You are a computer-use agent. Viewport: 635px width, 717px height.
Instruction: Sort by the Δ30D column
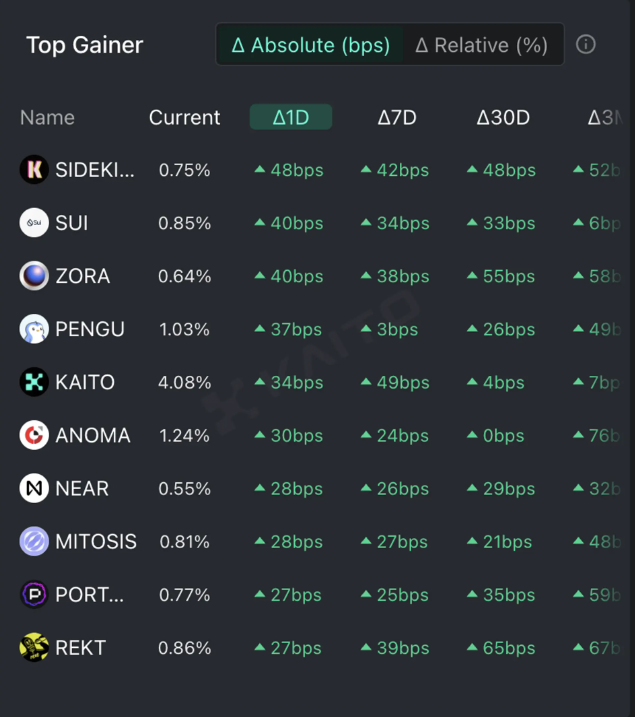click(503, 117)
